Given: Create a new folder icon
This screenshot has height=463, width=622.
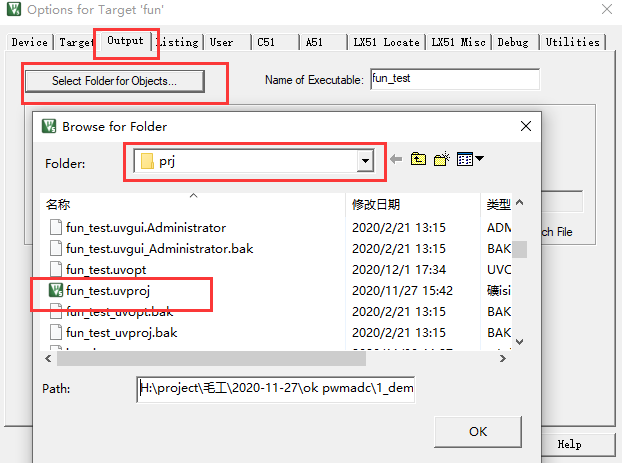Looking at the screenshot, I should (442, 159).
